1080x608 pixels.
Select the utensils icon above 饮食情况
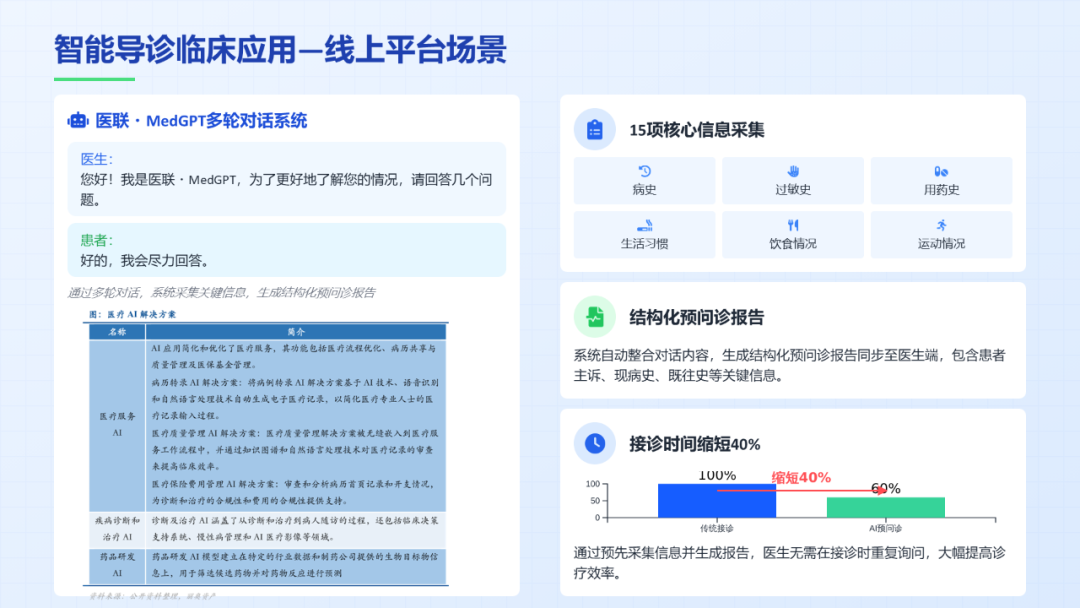(x=793, y=226)
